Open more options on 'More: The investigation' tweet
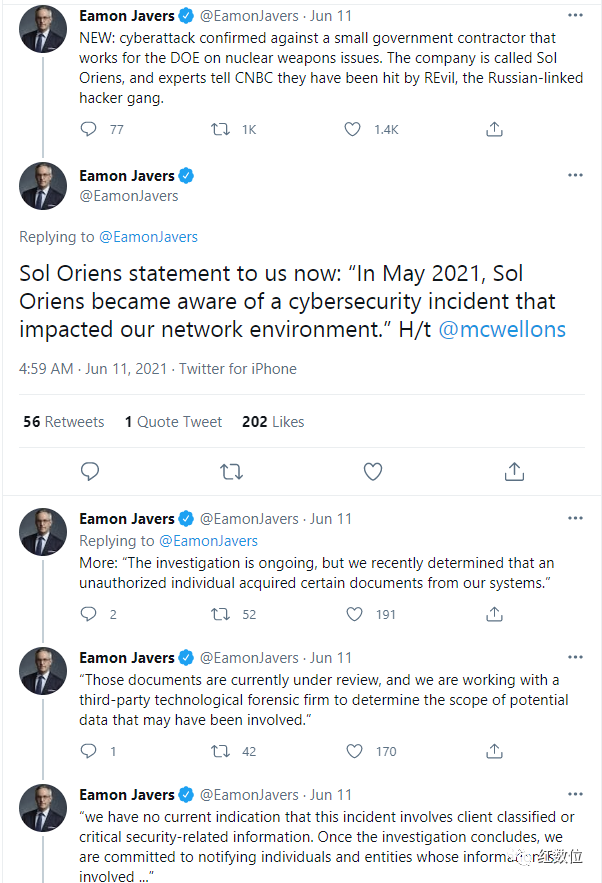The height and width of the screenshot is (883, 602). 575,518
